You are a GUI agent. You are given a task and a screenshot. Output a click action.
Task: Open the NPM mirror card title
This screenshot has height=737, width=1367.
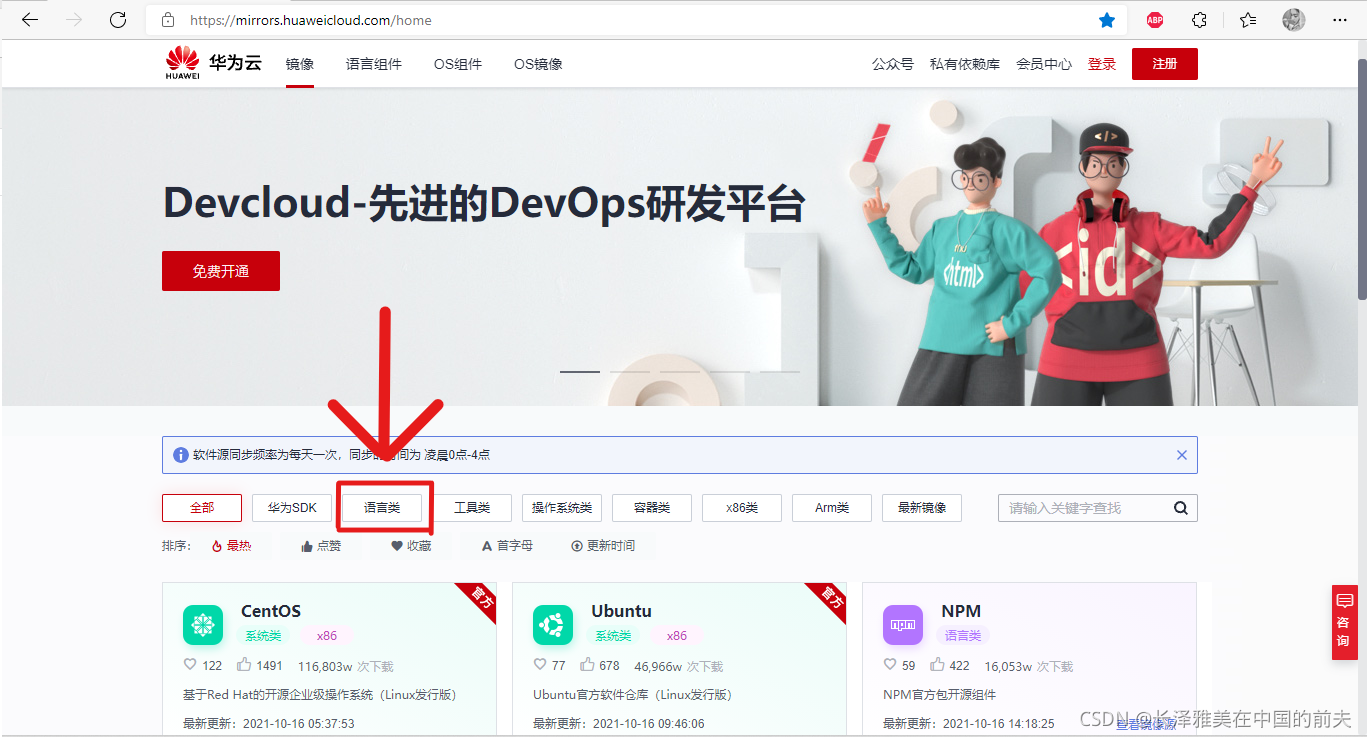961,611
